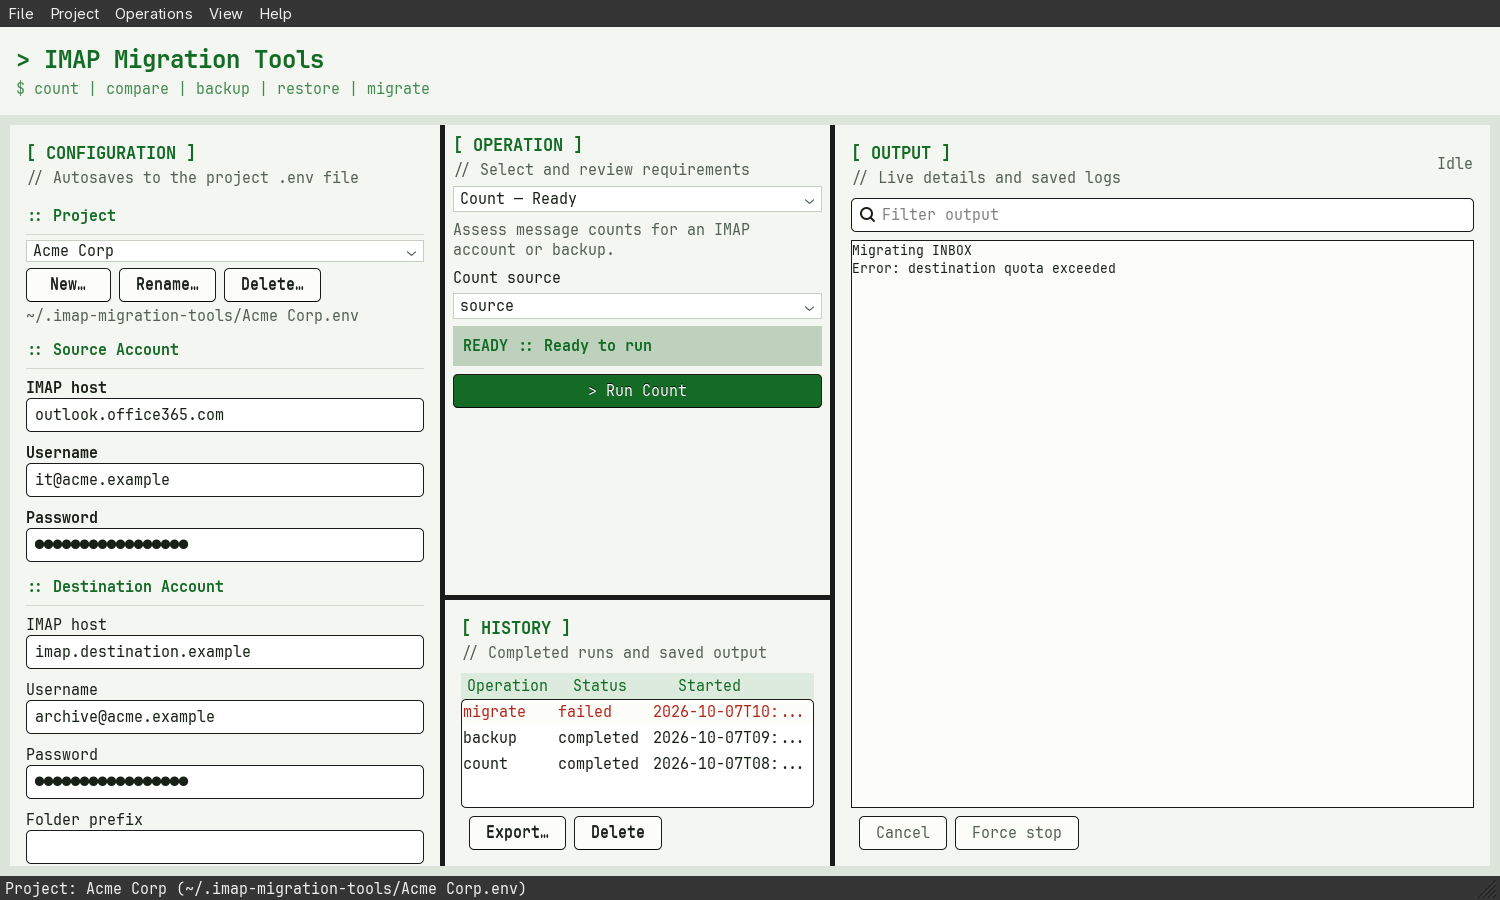
Task: Open the File menu
Action: [21, 14]
